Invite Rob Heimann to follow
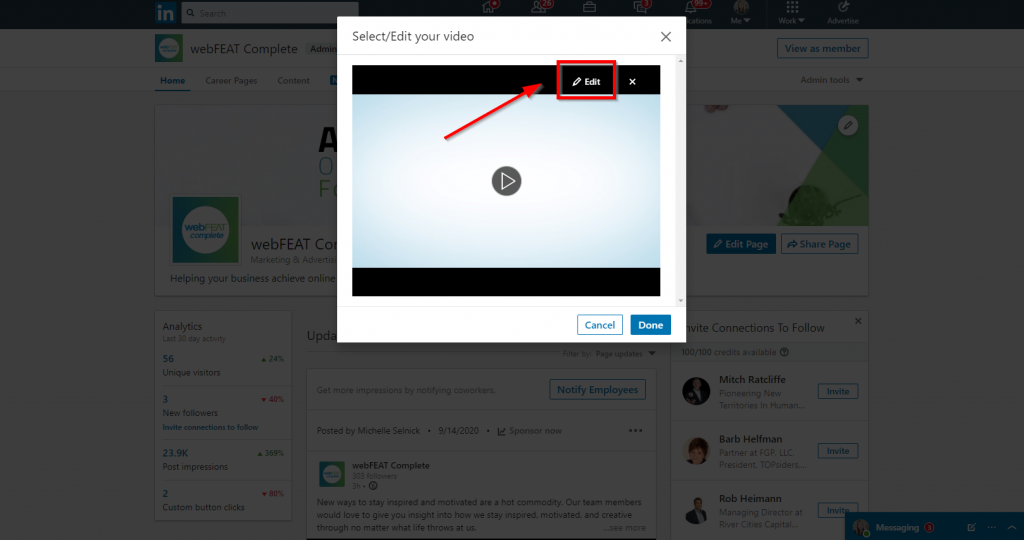Viewport: 1024px width, 540px height. click(838, 510)
